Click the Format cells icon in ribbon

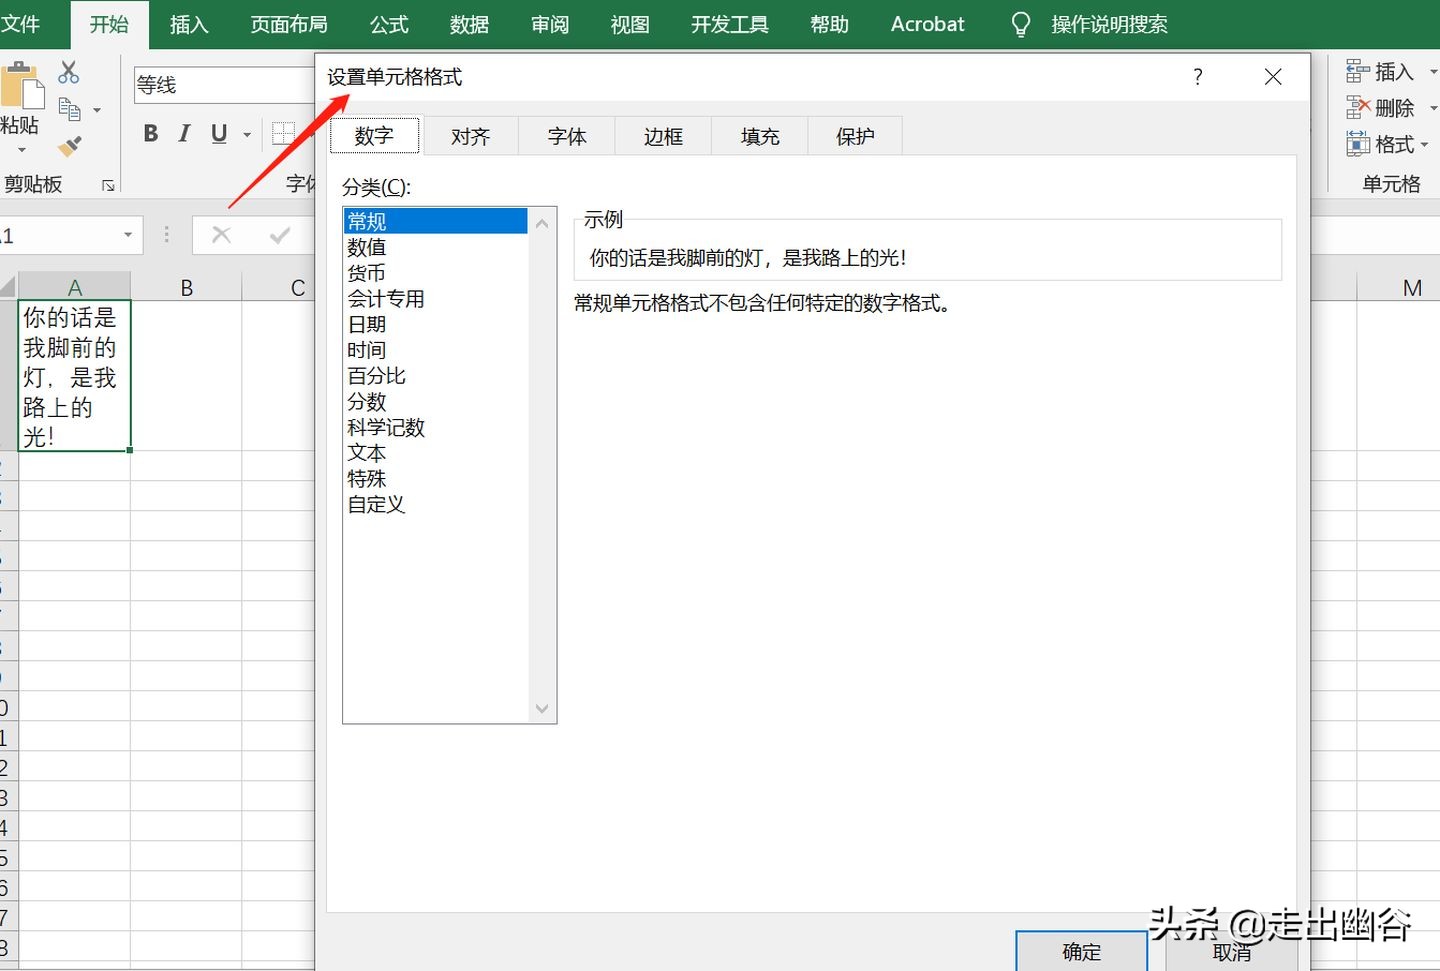coord(1357,144)
